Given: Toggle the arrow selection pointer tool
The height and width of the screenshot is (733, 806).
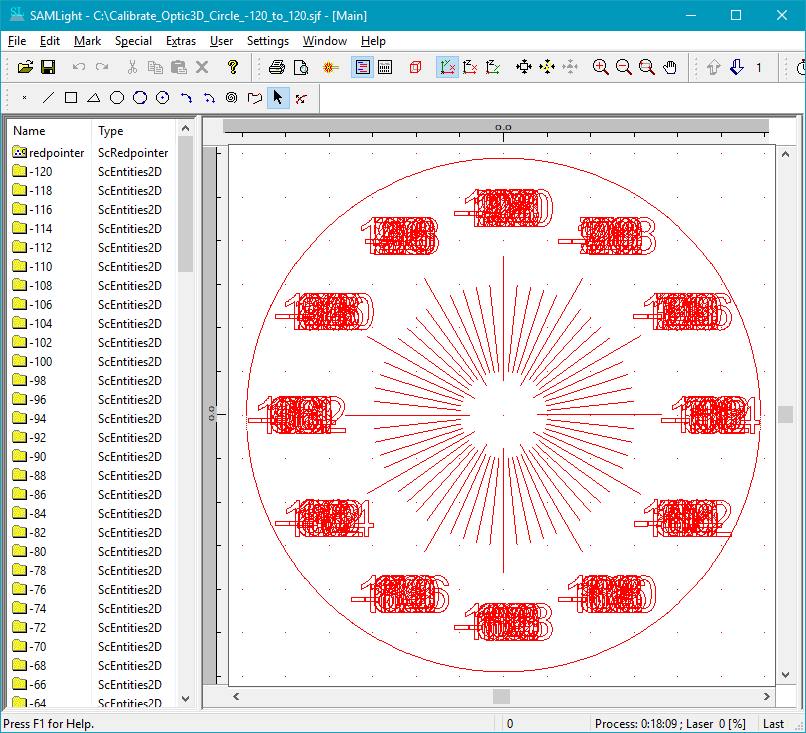Looking at the screenshot, I should pos(278,98).
